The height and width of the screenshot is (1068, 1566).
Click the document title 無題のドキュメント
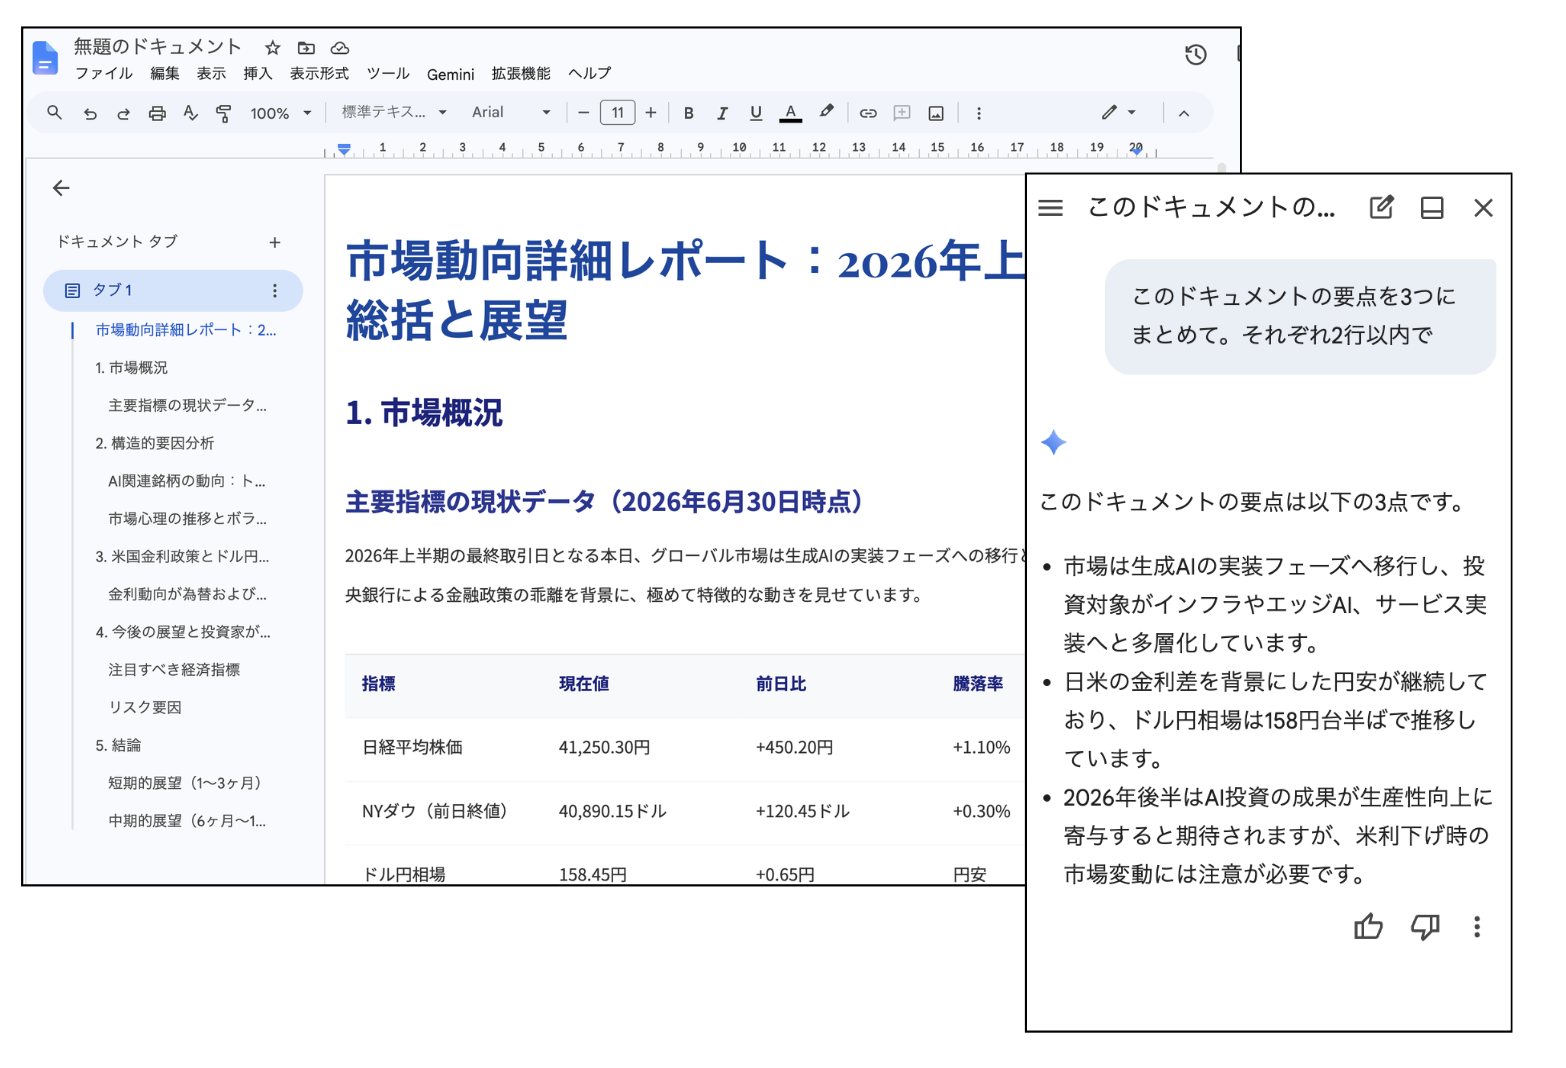tap(158, 47)
